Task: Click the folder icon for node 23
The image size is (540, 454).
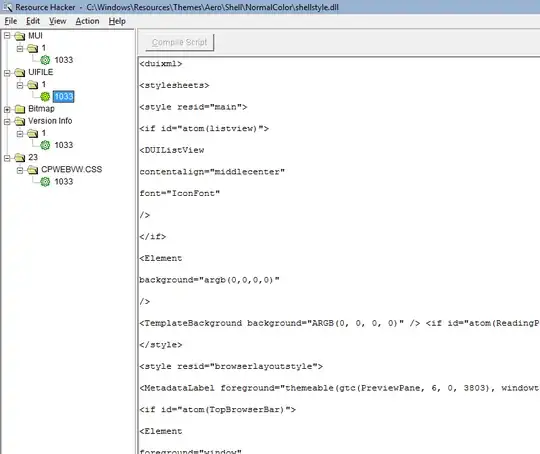Action: [20, 158]
